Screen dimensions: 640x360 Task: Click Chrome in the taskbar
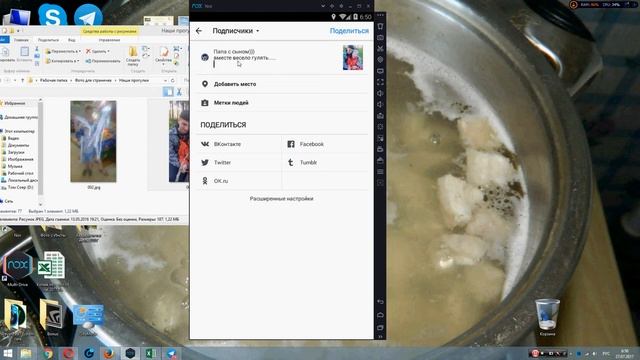pyautogui.click(x=48, y=353)
